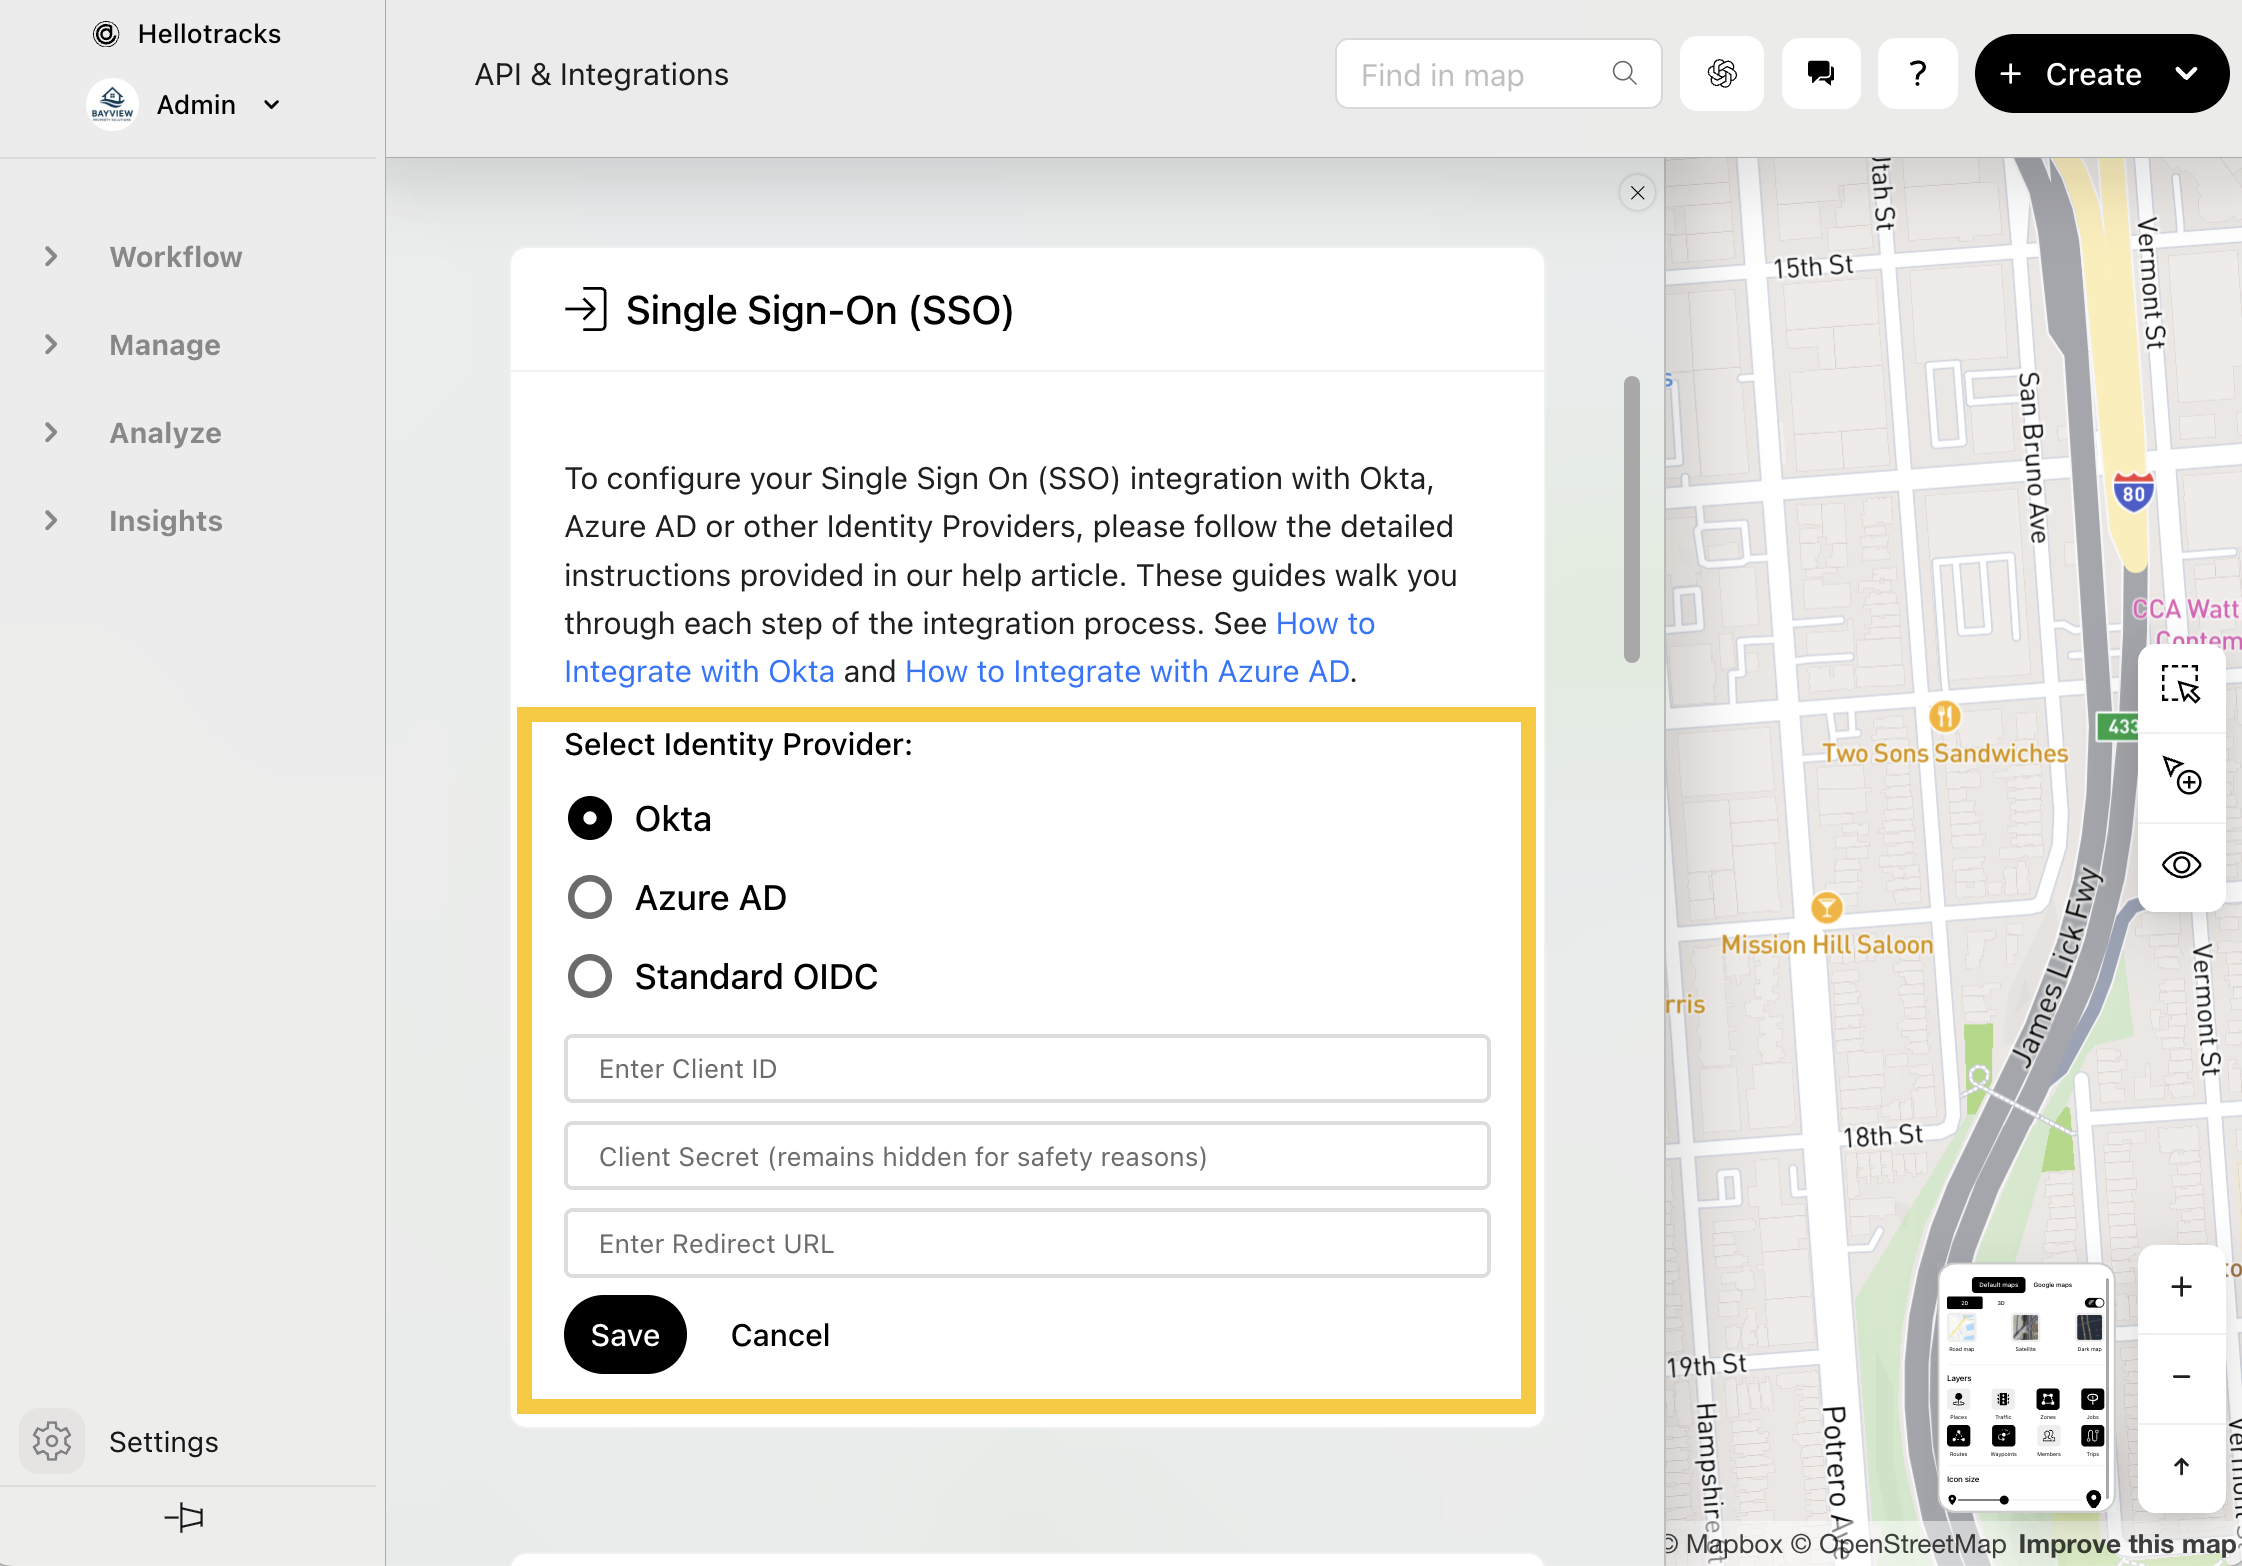Flip the switch in the map layers panel
Viewport: 2242px width, 1566px height.
point(2094,1303)
